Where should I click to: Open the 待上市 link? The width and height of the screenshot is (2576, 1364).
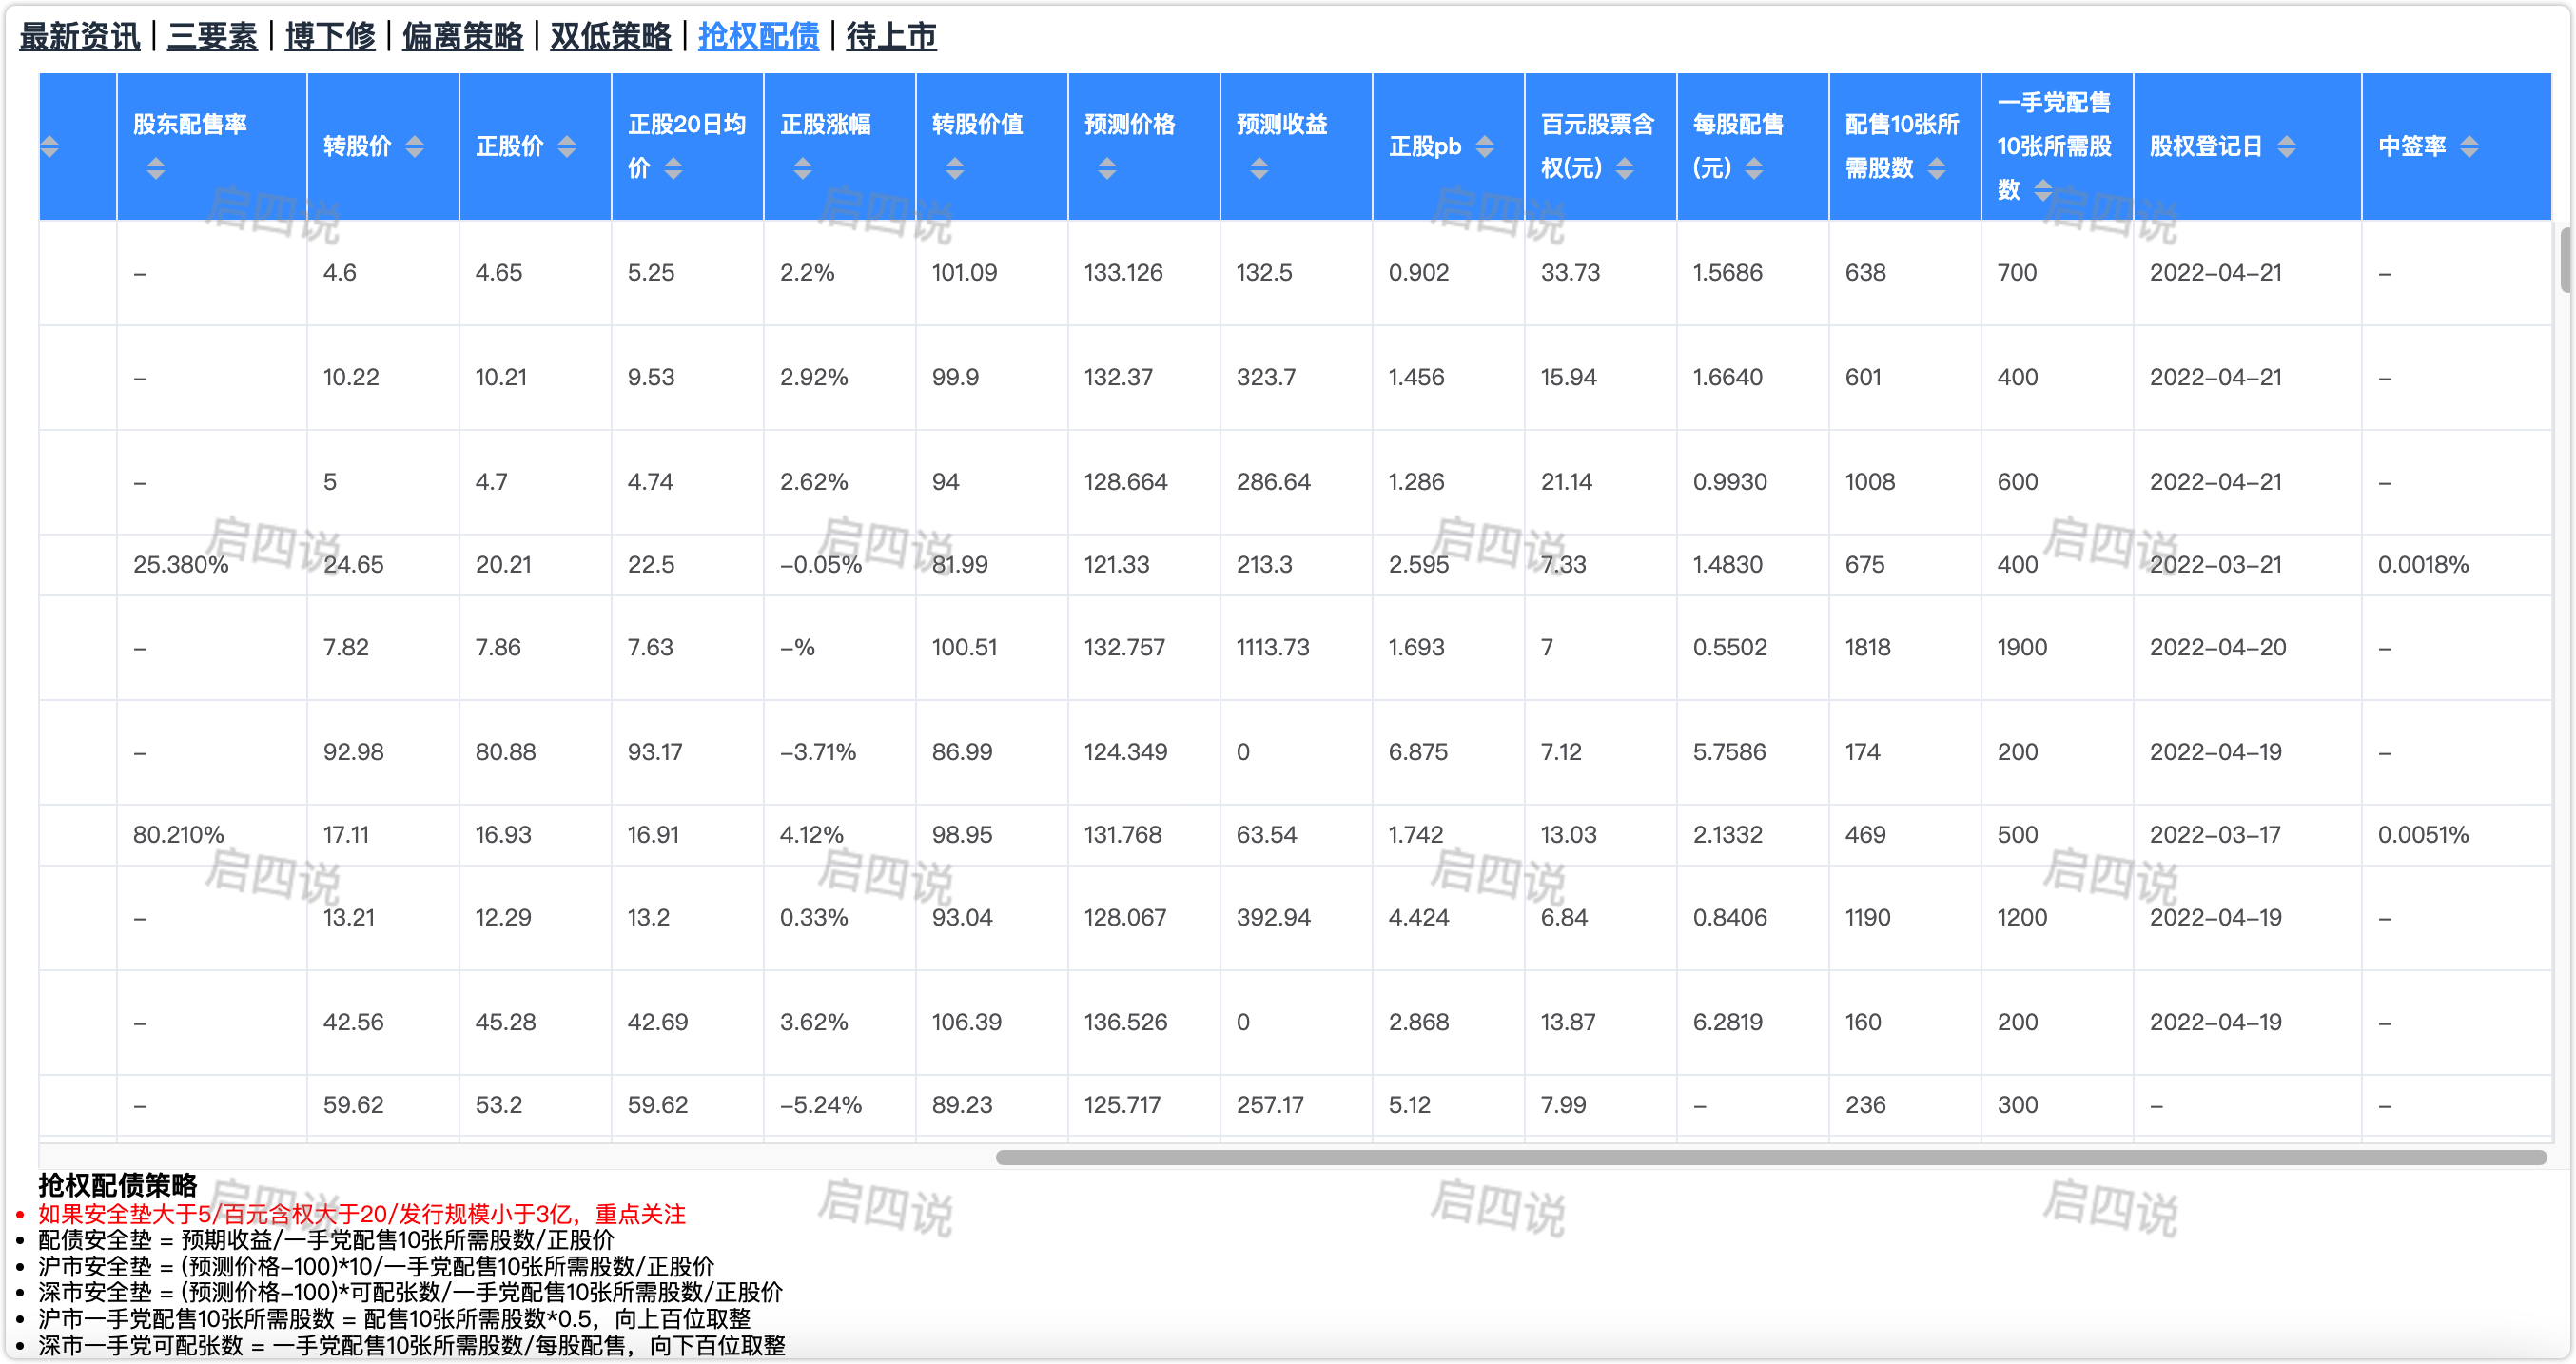pyautogui.click(x=891, y=37)
